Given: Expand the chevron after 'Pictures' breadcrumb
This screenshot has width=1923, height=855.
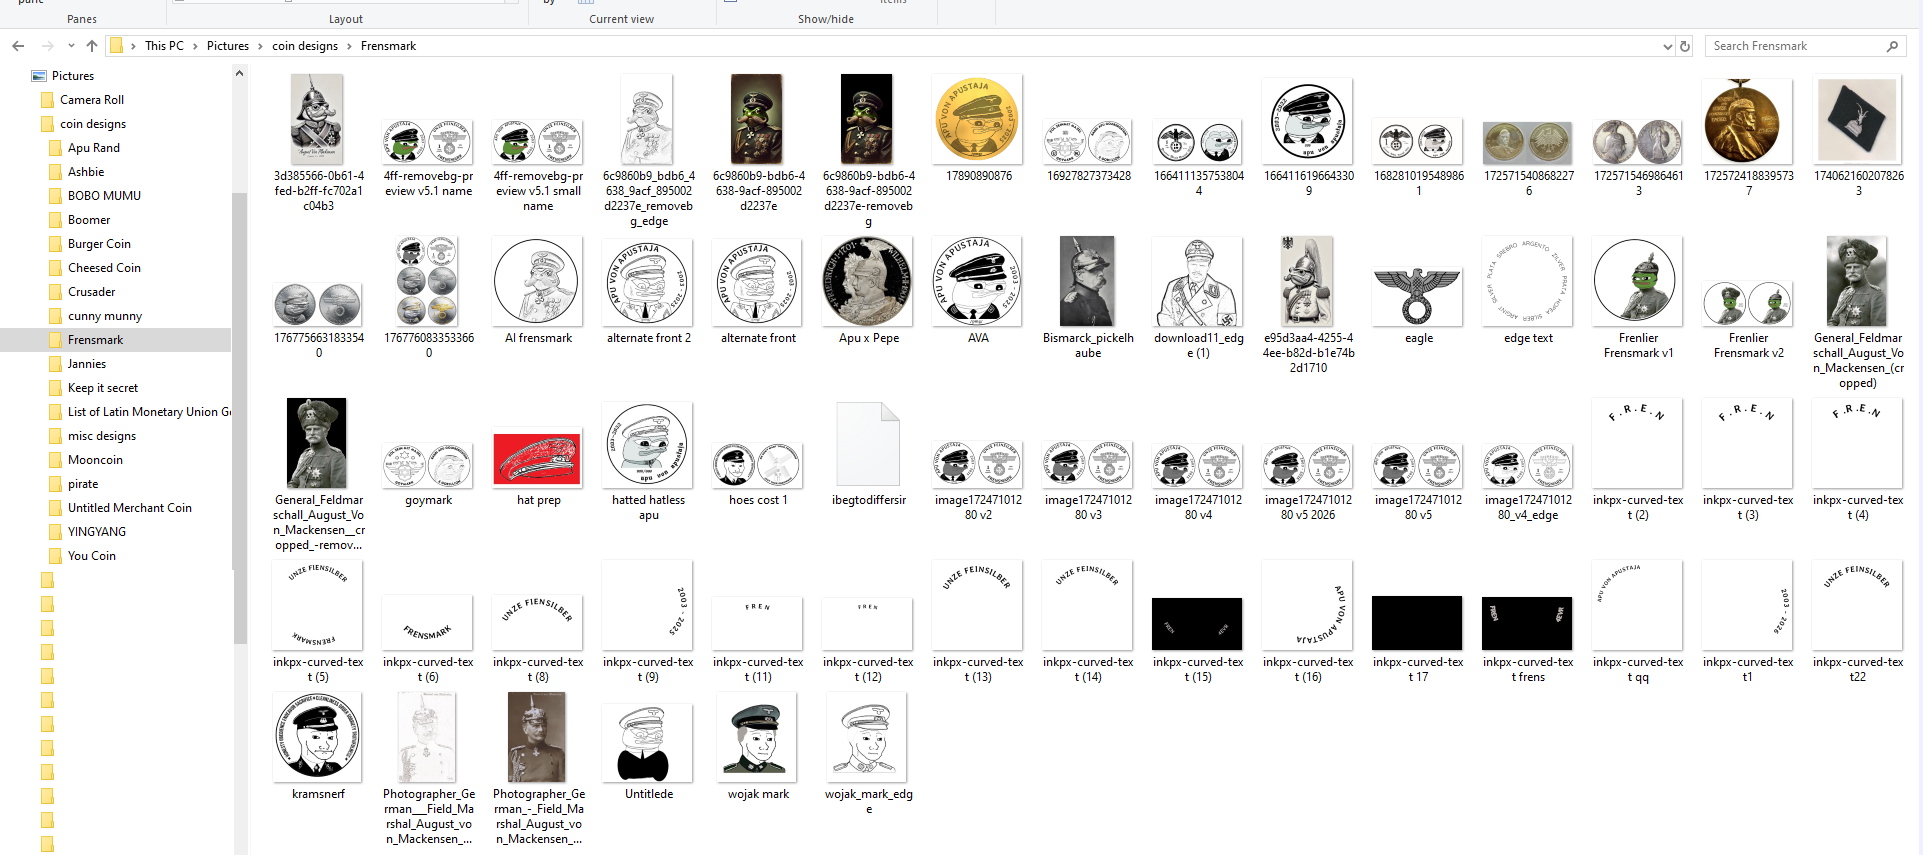Looking at the screenshot, I should pyautogui.click(x=260, y=46).
